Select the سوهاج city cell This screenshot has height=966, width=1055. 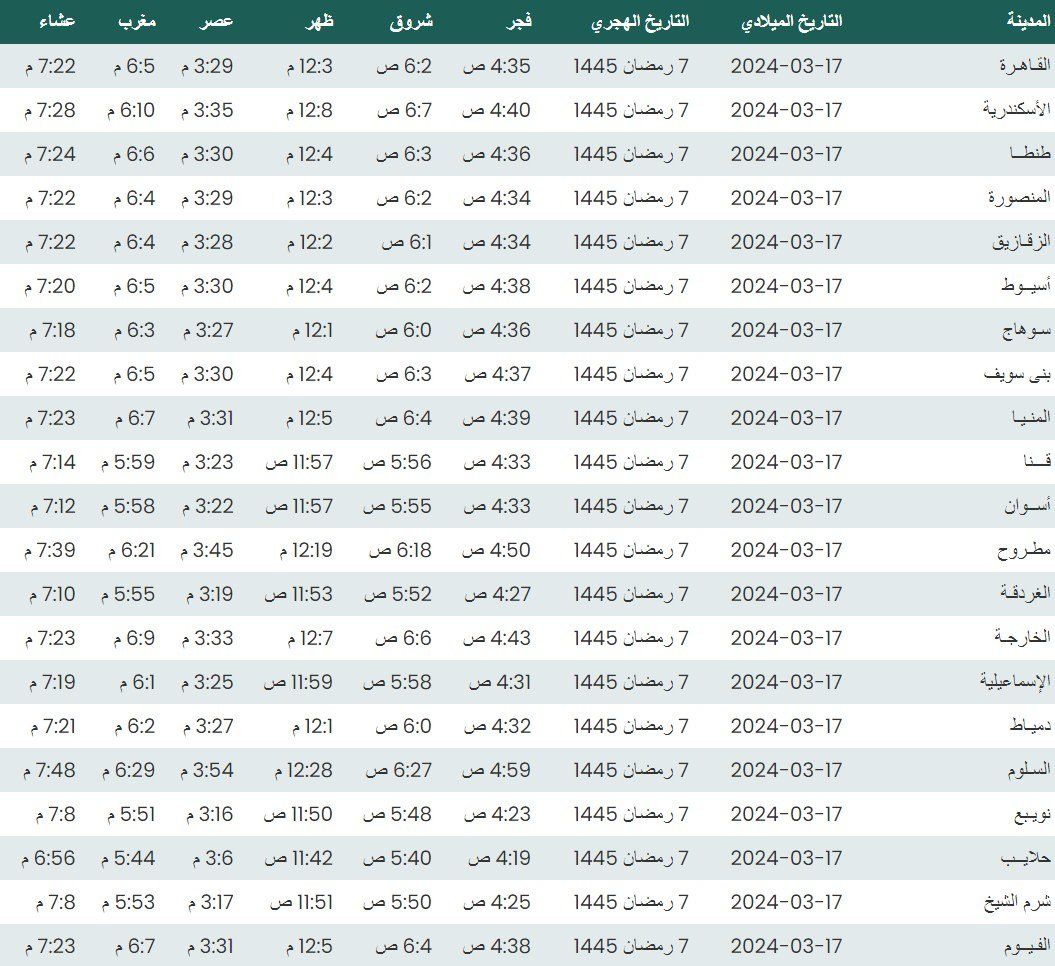[1027, 330]
